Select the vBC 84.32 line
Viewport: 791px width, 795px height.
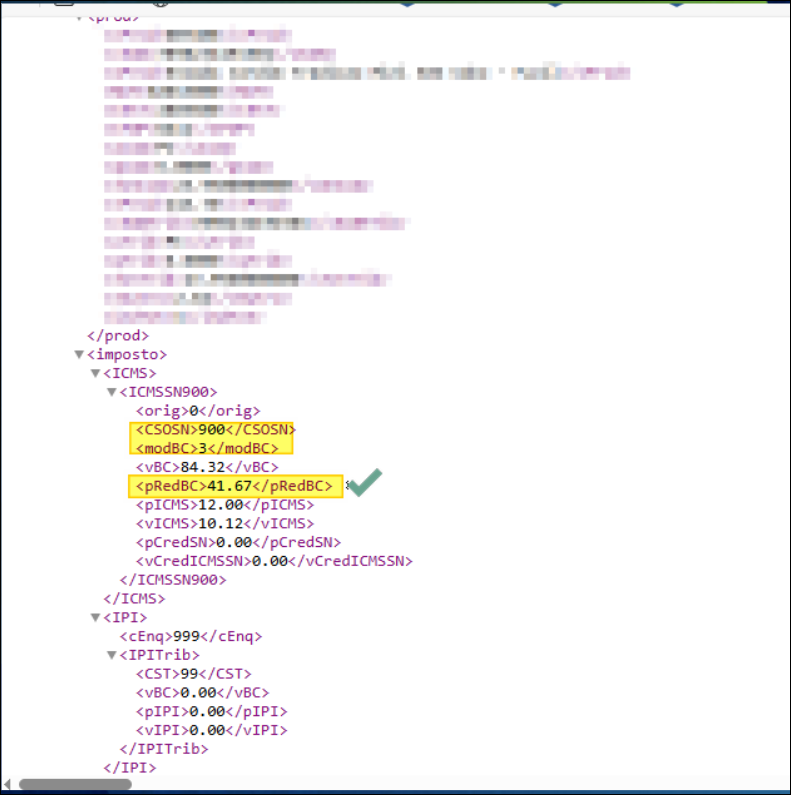point(207,467)
